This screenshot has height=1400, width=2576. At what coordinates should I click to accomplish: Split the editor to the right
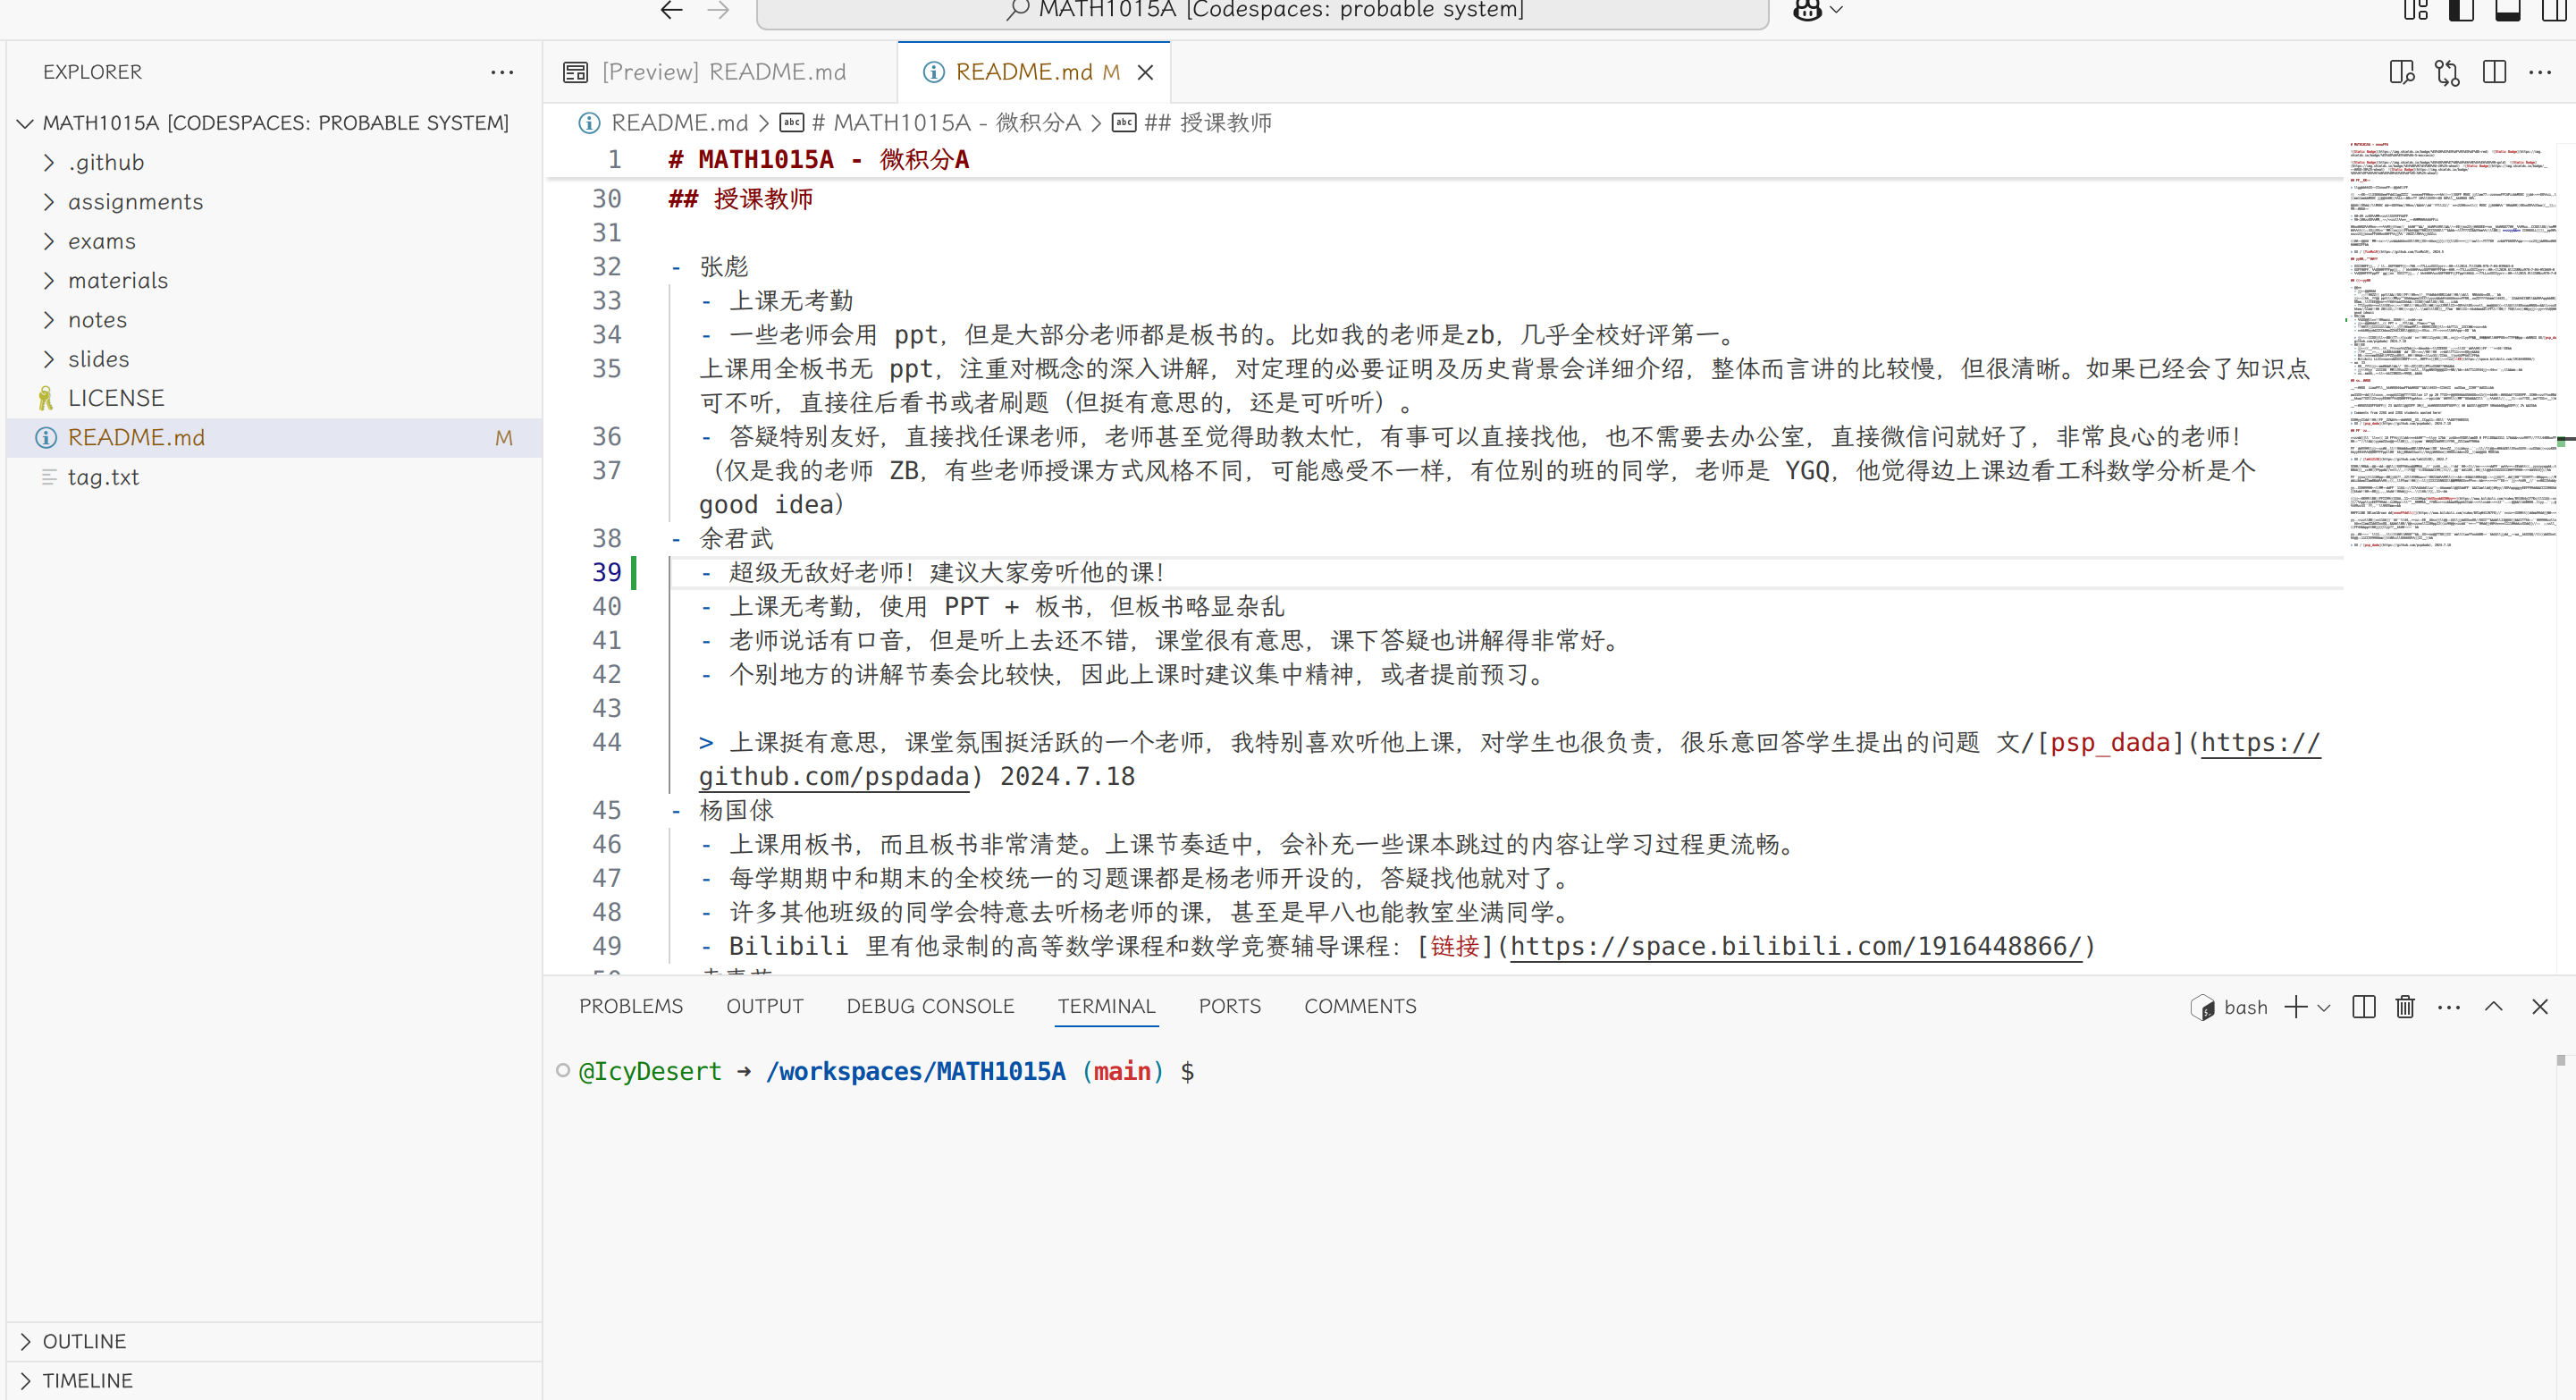[2494, 72]
